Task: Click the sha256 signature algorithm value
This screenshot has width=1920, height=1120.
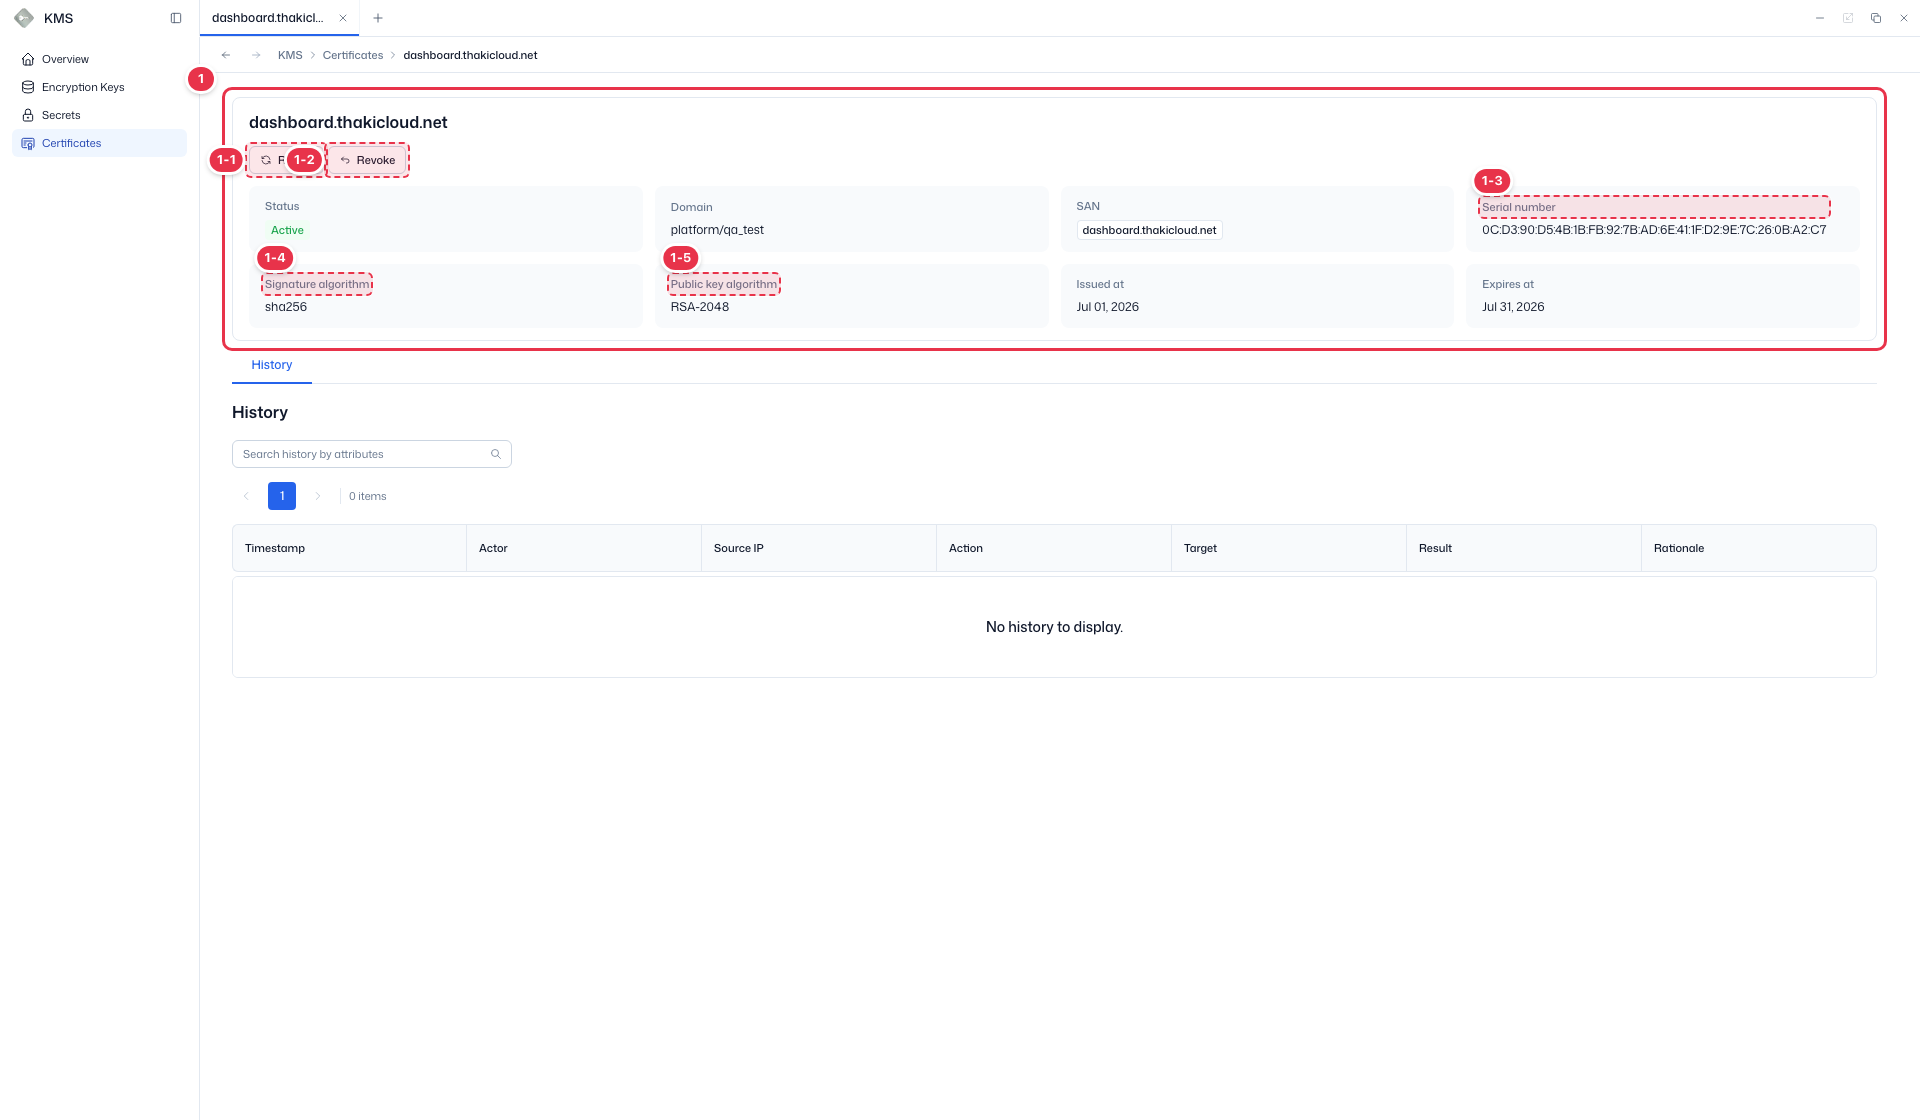Action: [286, 307]
